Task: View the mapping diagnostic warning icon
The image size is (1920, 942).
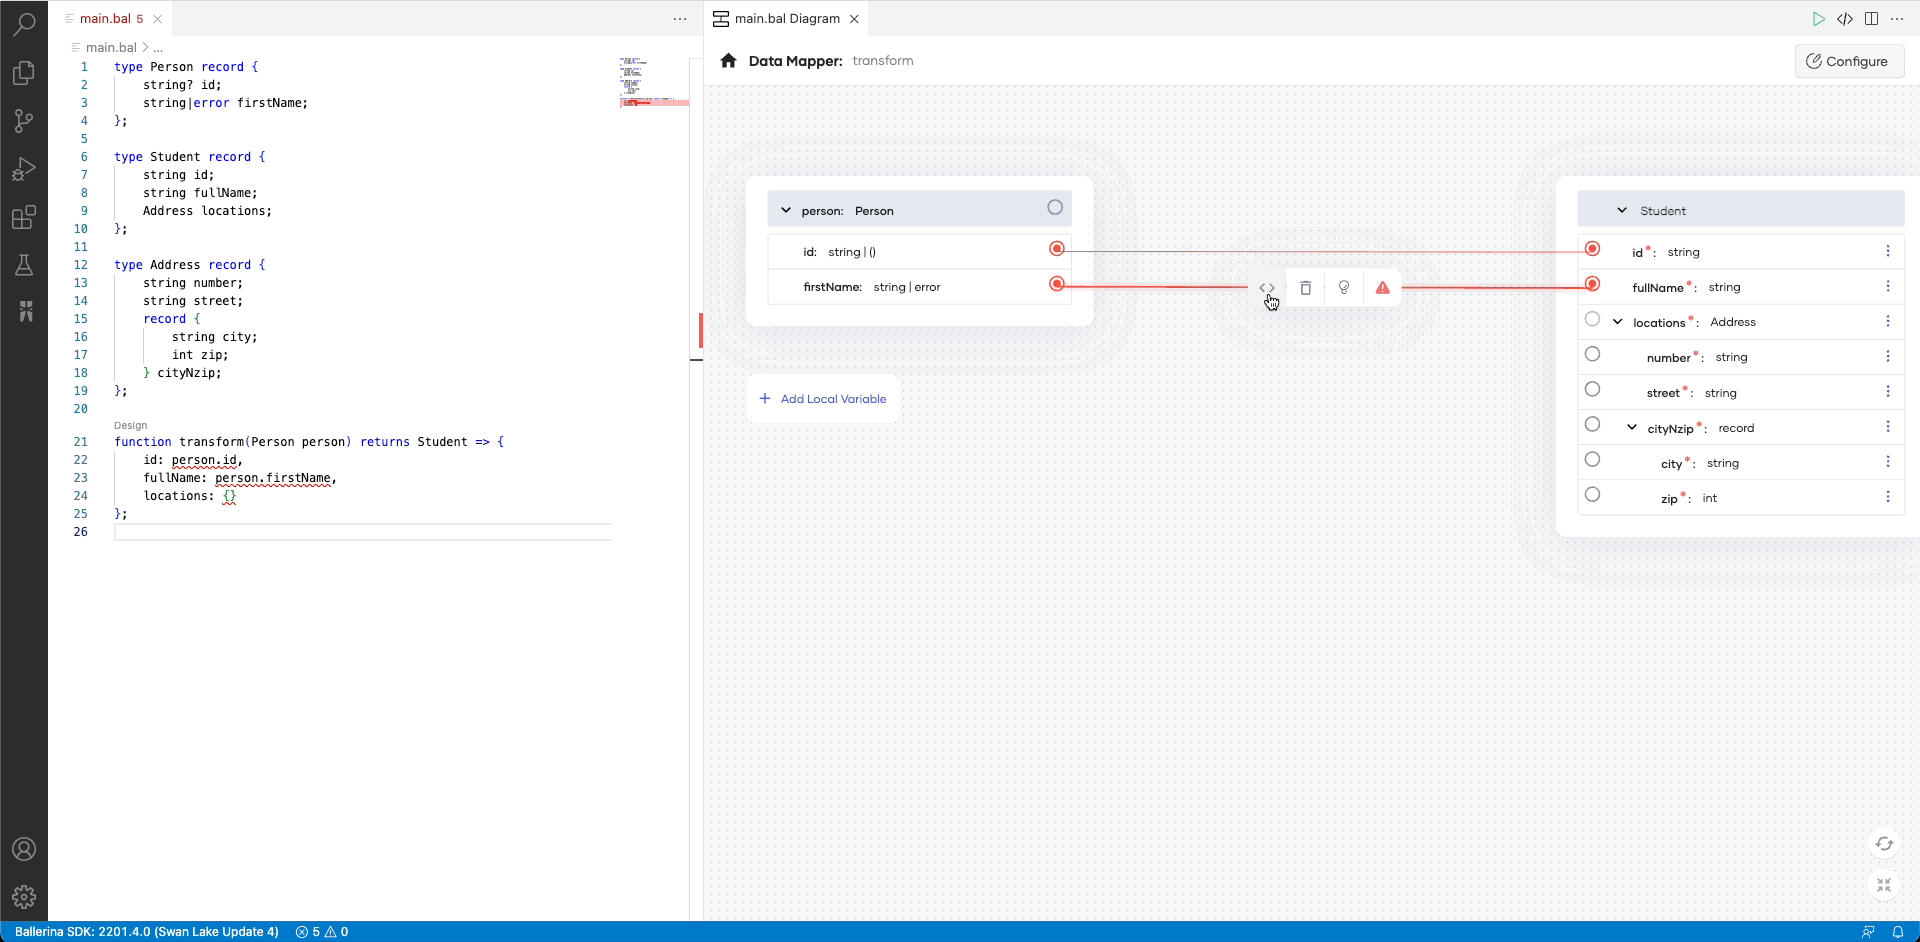Action: coord(1383,287)
